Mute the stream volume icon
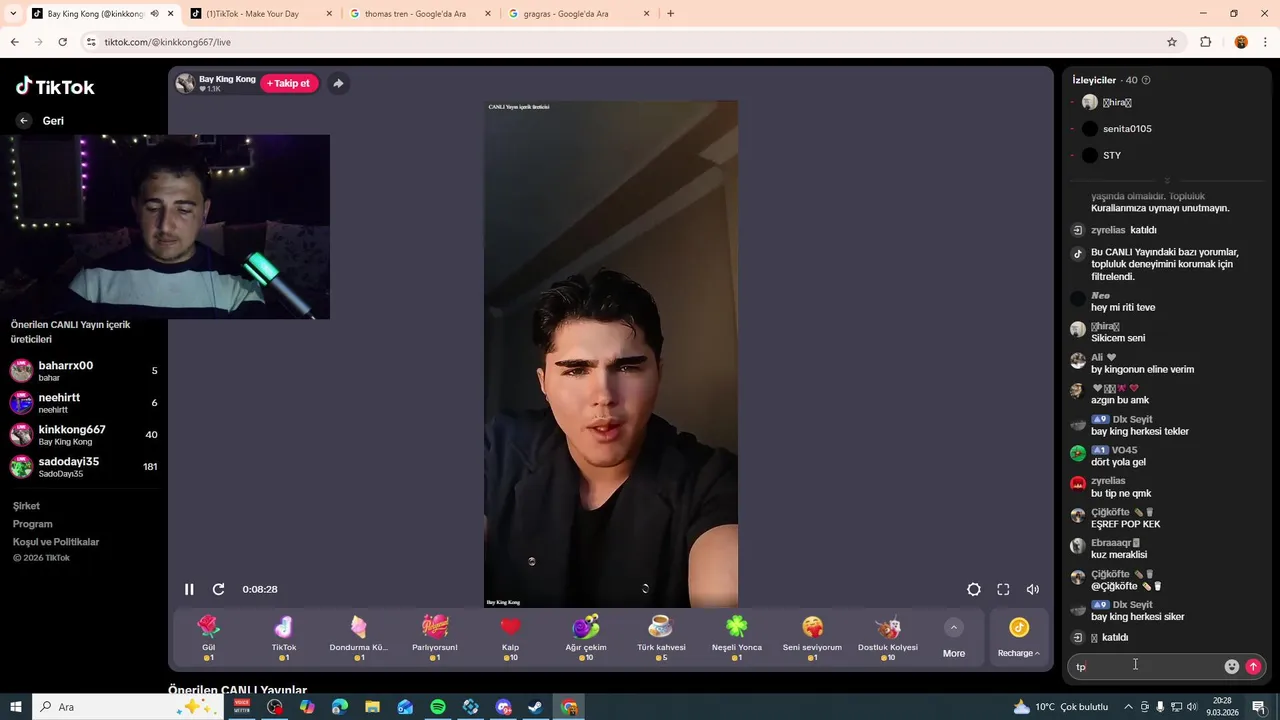The image size is (1280, 720). (1033, 589)
